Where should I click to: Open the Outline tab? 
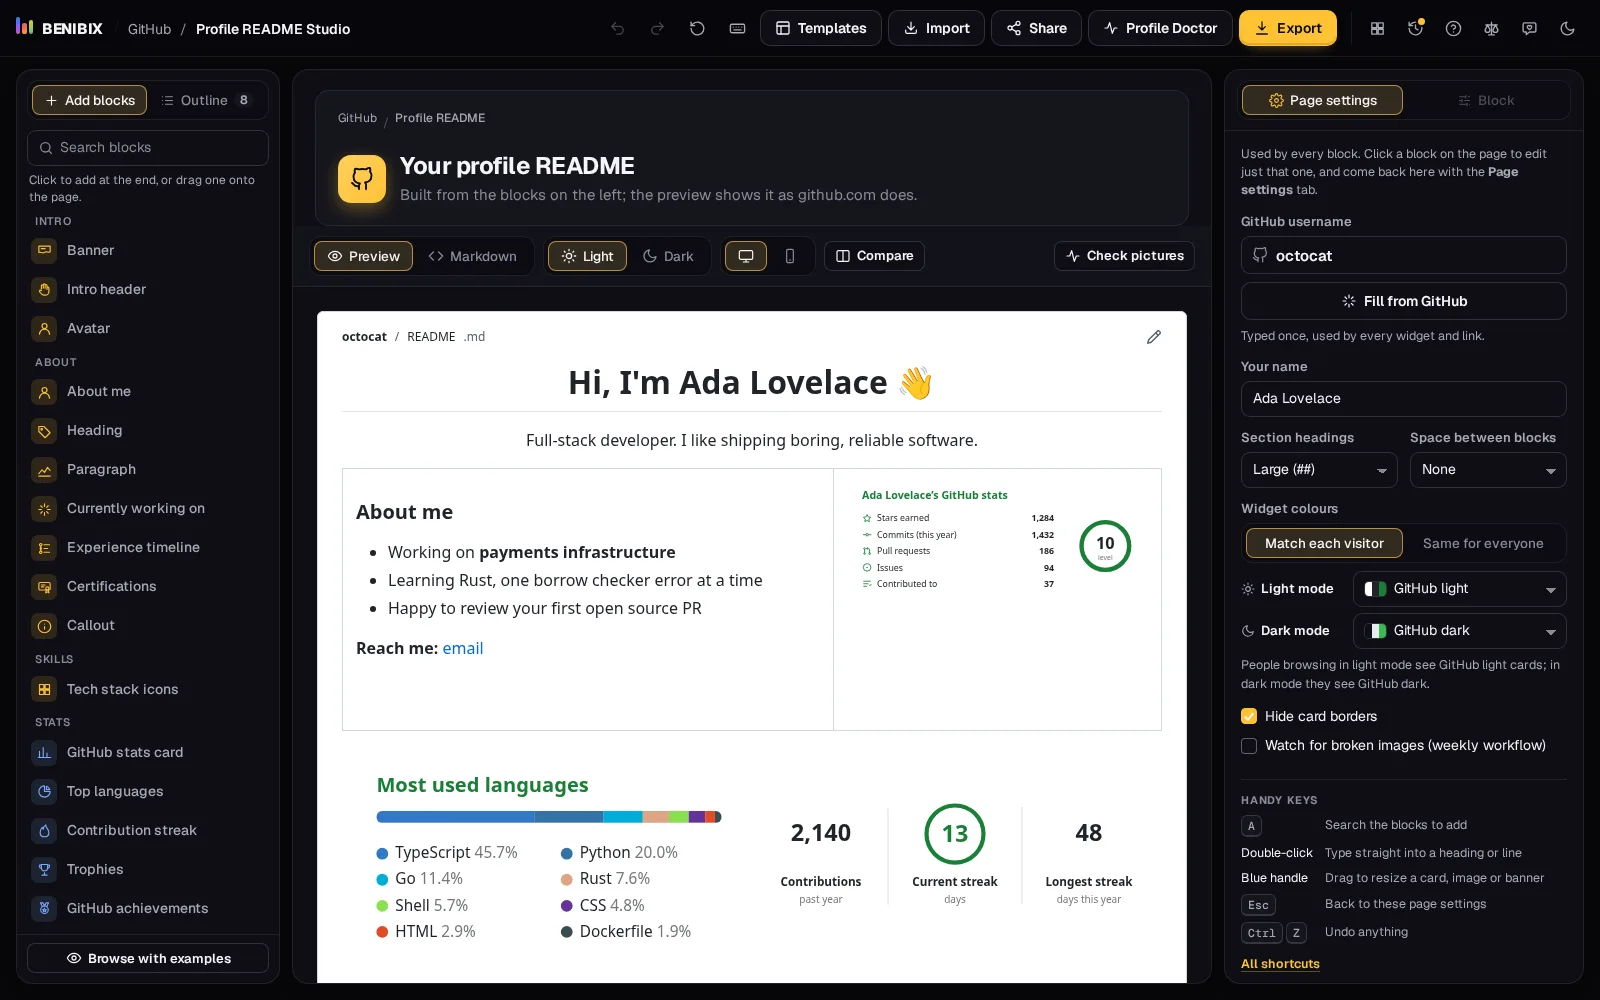tap(205, 100)
